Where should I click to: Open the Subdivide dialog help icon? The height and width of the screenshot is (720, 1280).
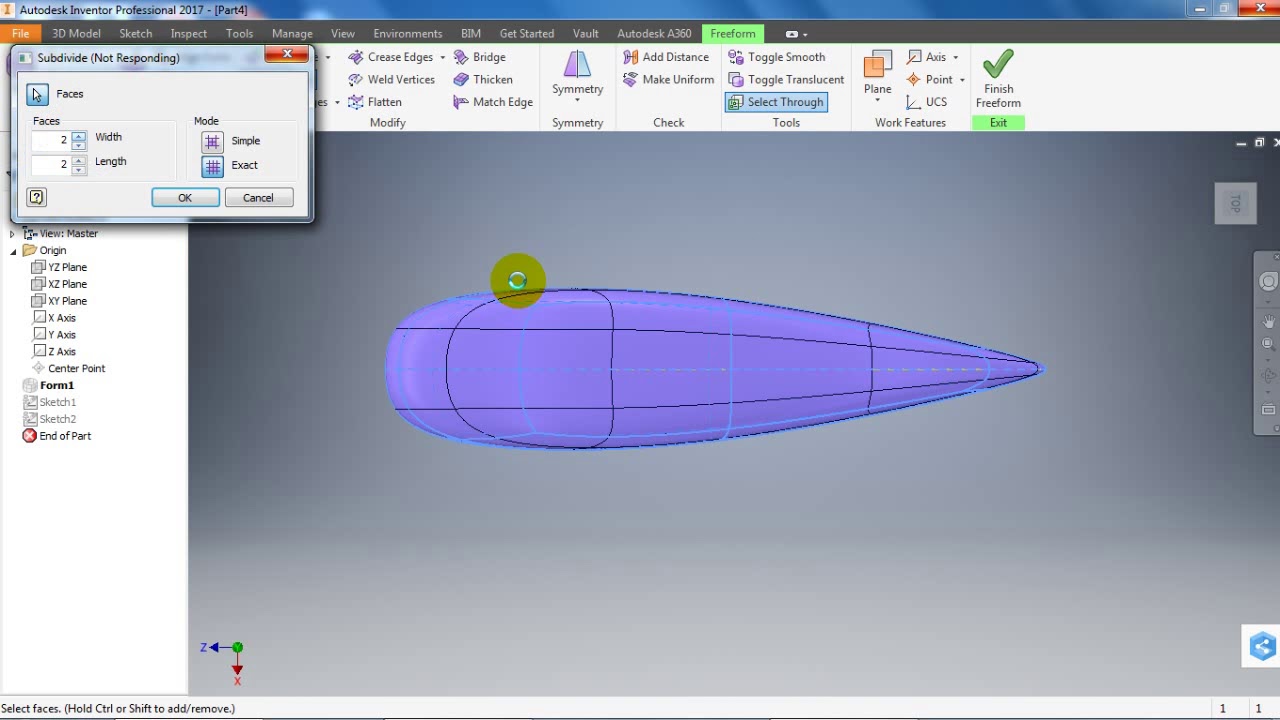[x=37, y=198]
